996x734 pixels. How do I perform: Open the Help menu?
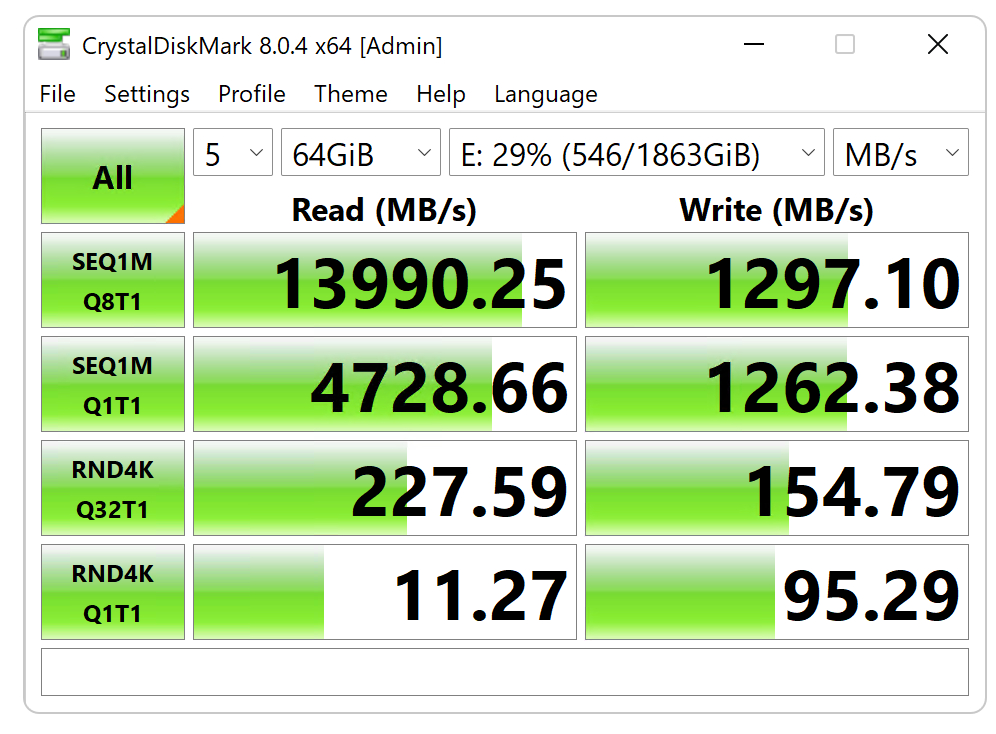coord(440,94)
